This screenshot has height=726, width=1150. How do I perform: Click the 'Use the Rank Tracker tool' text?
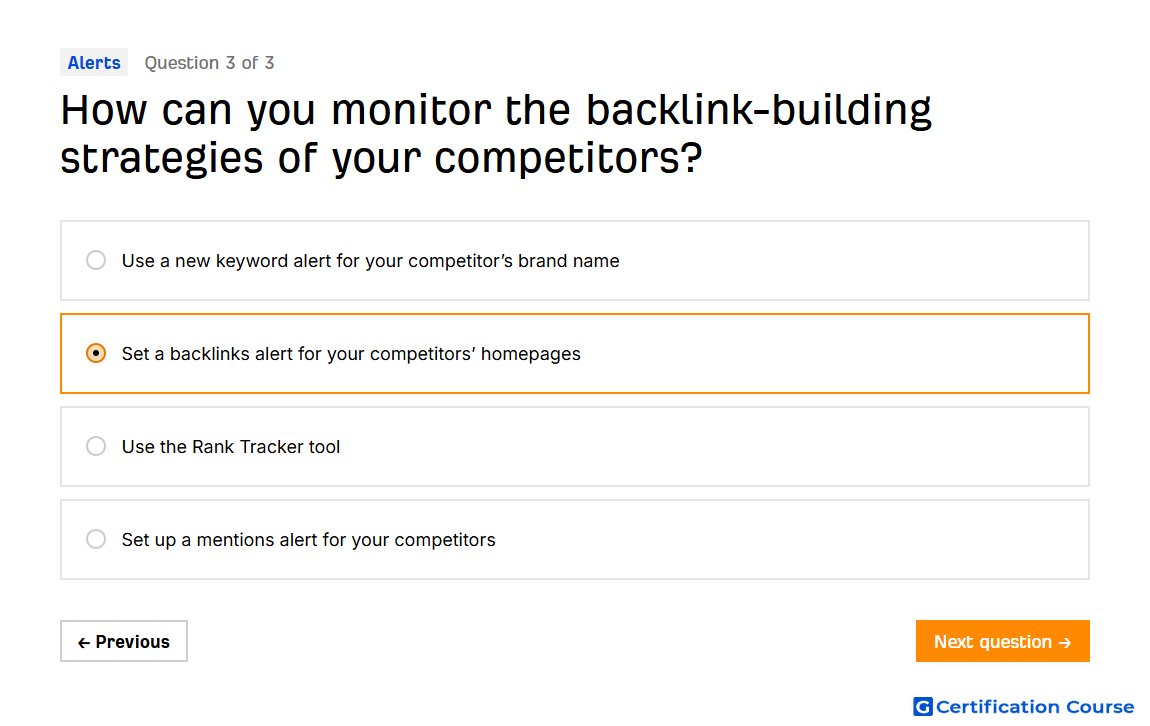pos(230,447)
